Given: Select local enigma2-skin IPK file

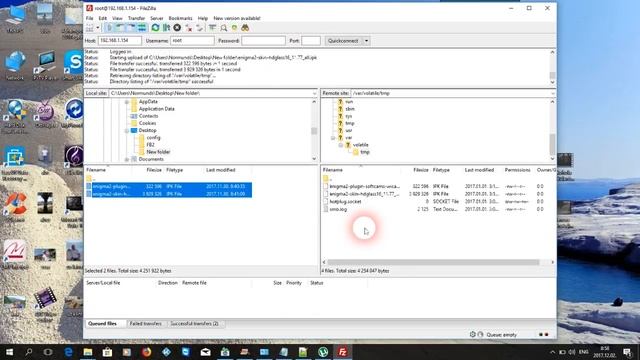Looking at the screenshot, I should coord(169,194).
